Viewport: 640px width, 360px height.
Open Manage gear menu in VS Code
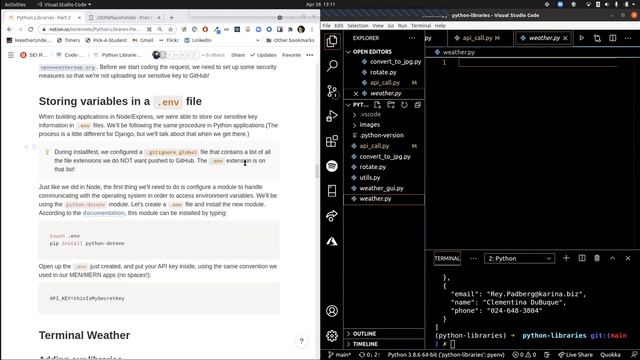click(x=332, y=336)
